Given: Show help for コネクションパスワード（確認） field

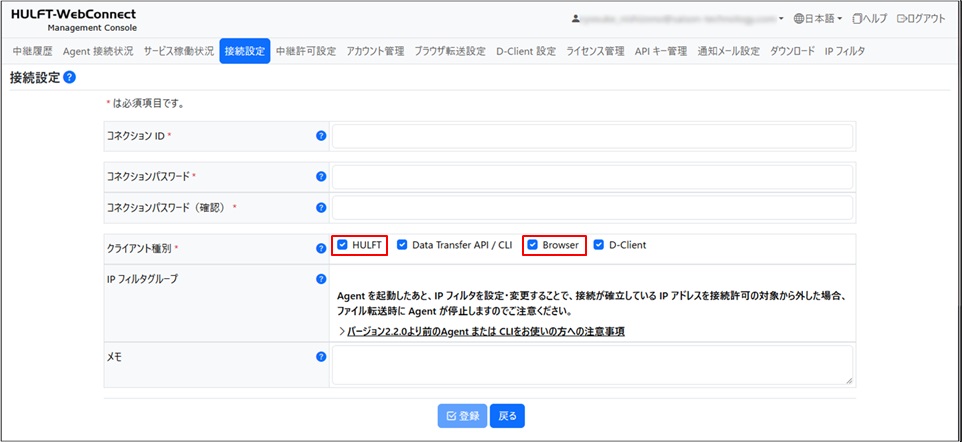Looking at the screenshot, I should click(x=321, y=207).
